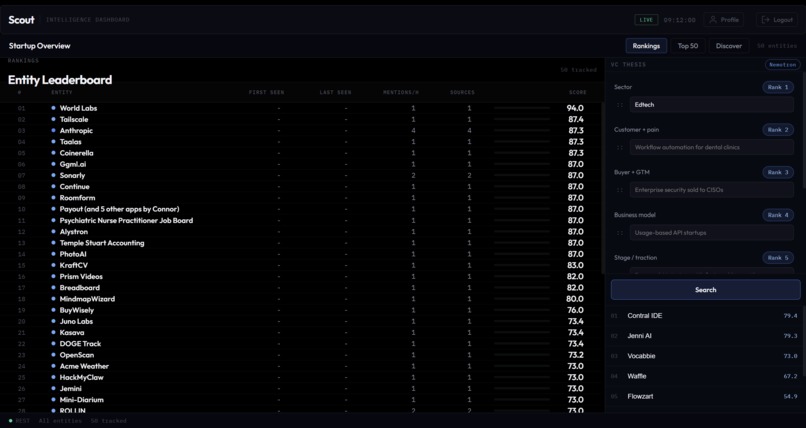The image size is (806, 428).
Task: Click the user icon beside Profile
Action: [712, 20]
